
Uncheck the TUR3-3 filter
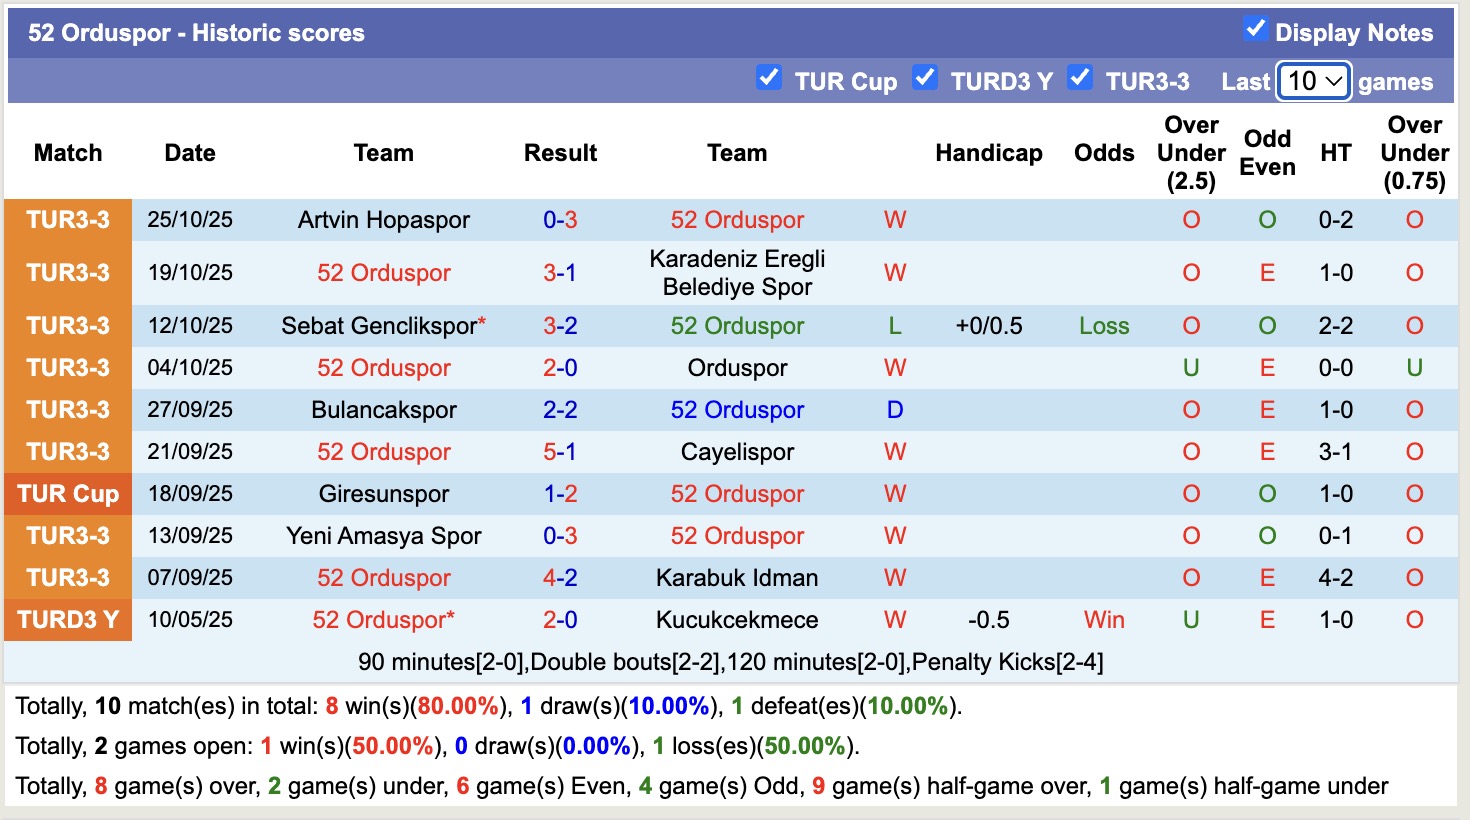(1080, 77)
